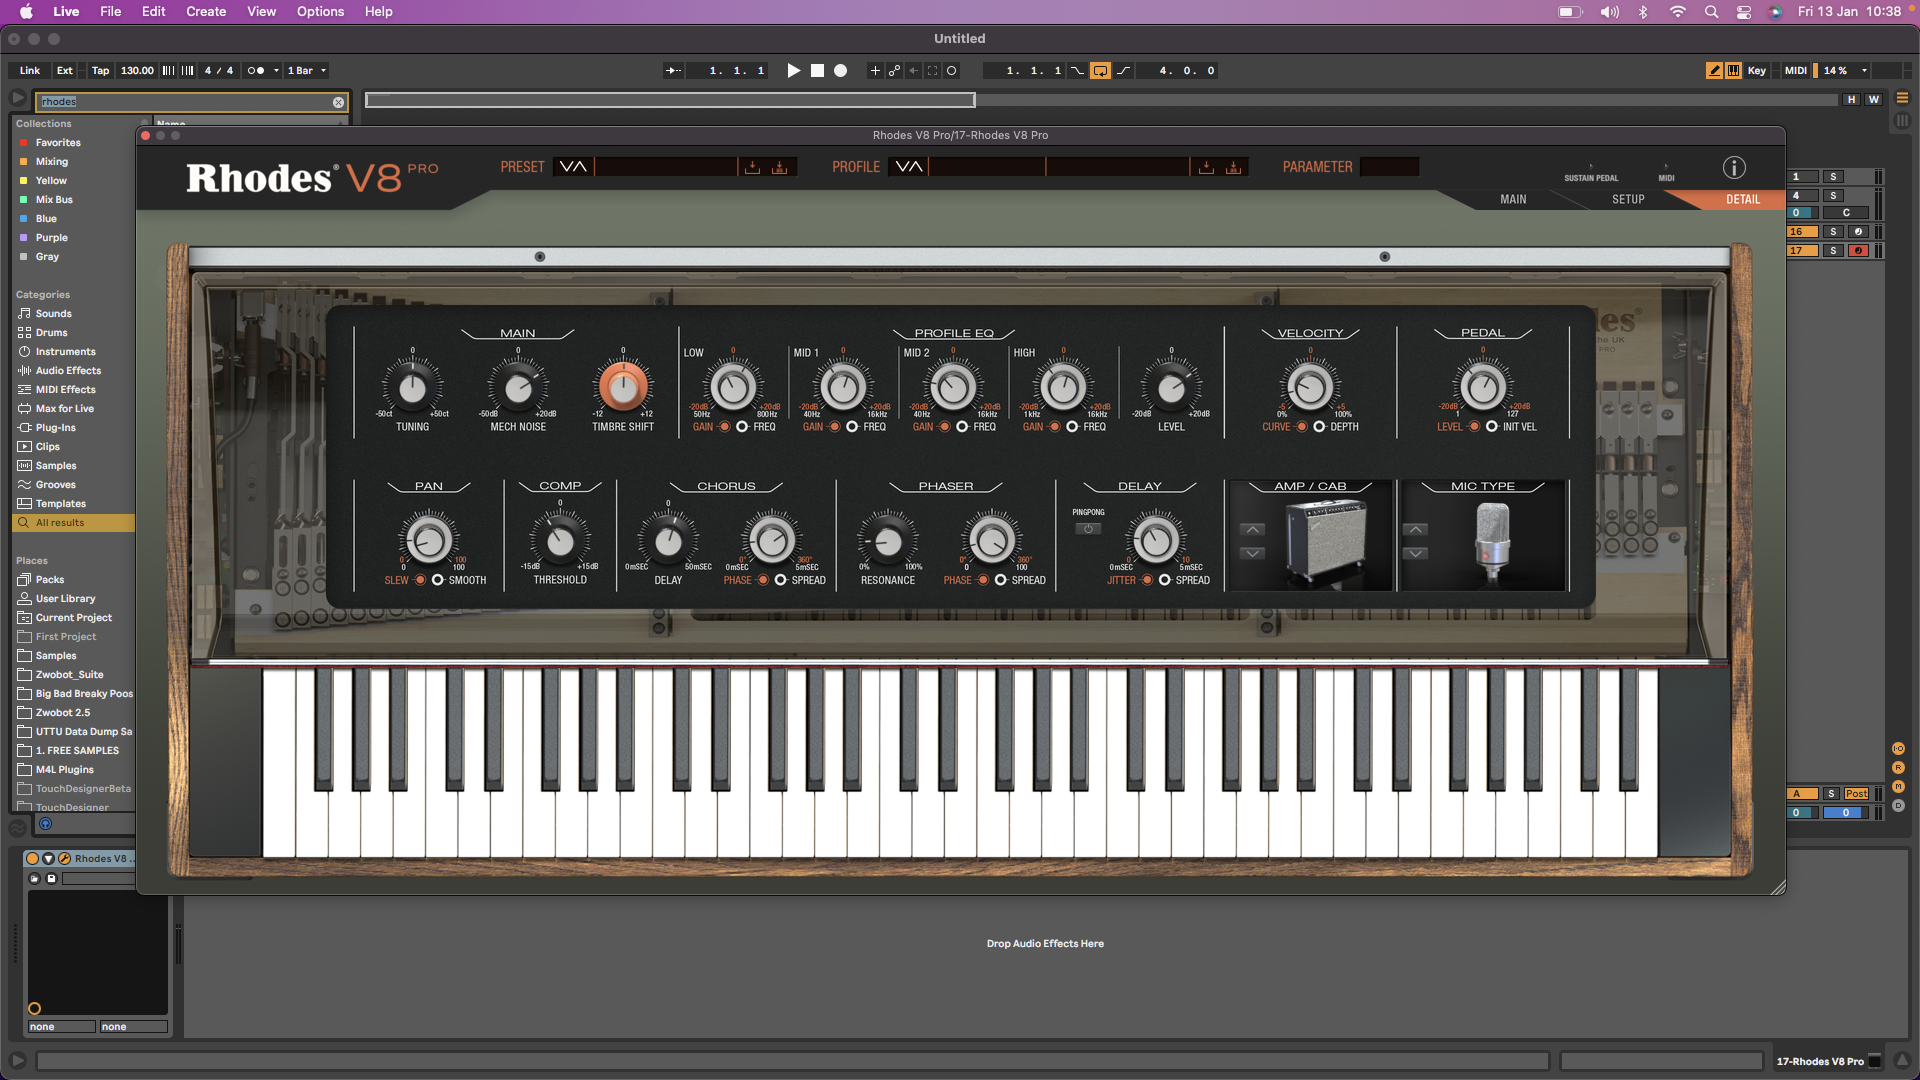Select Instruments category in browser
This screenshot has height=1080, width=1920.
point(65,352)
